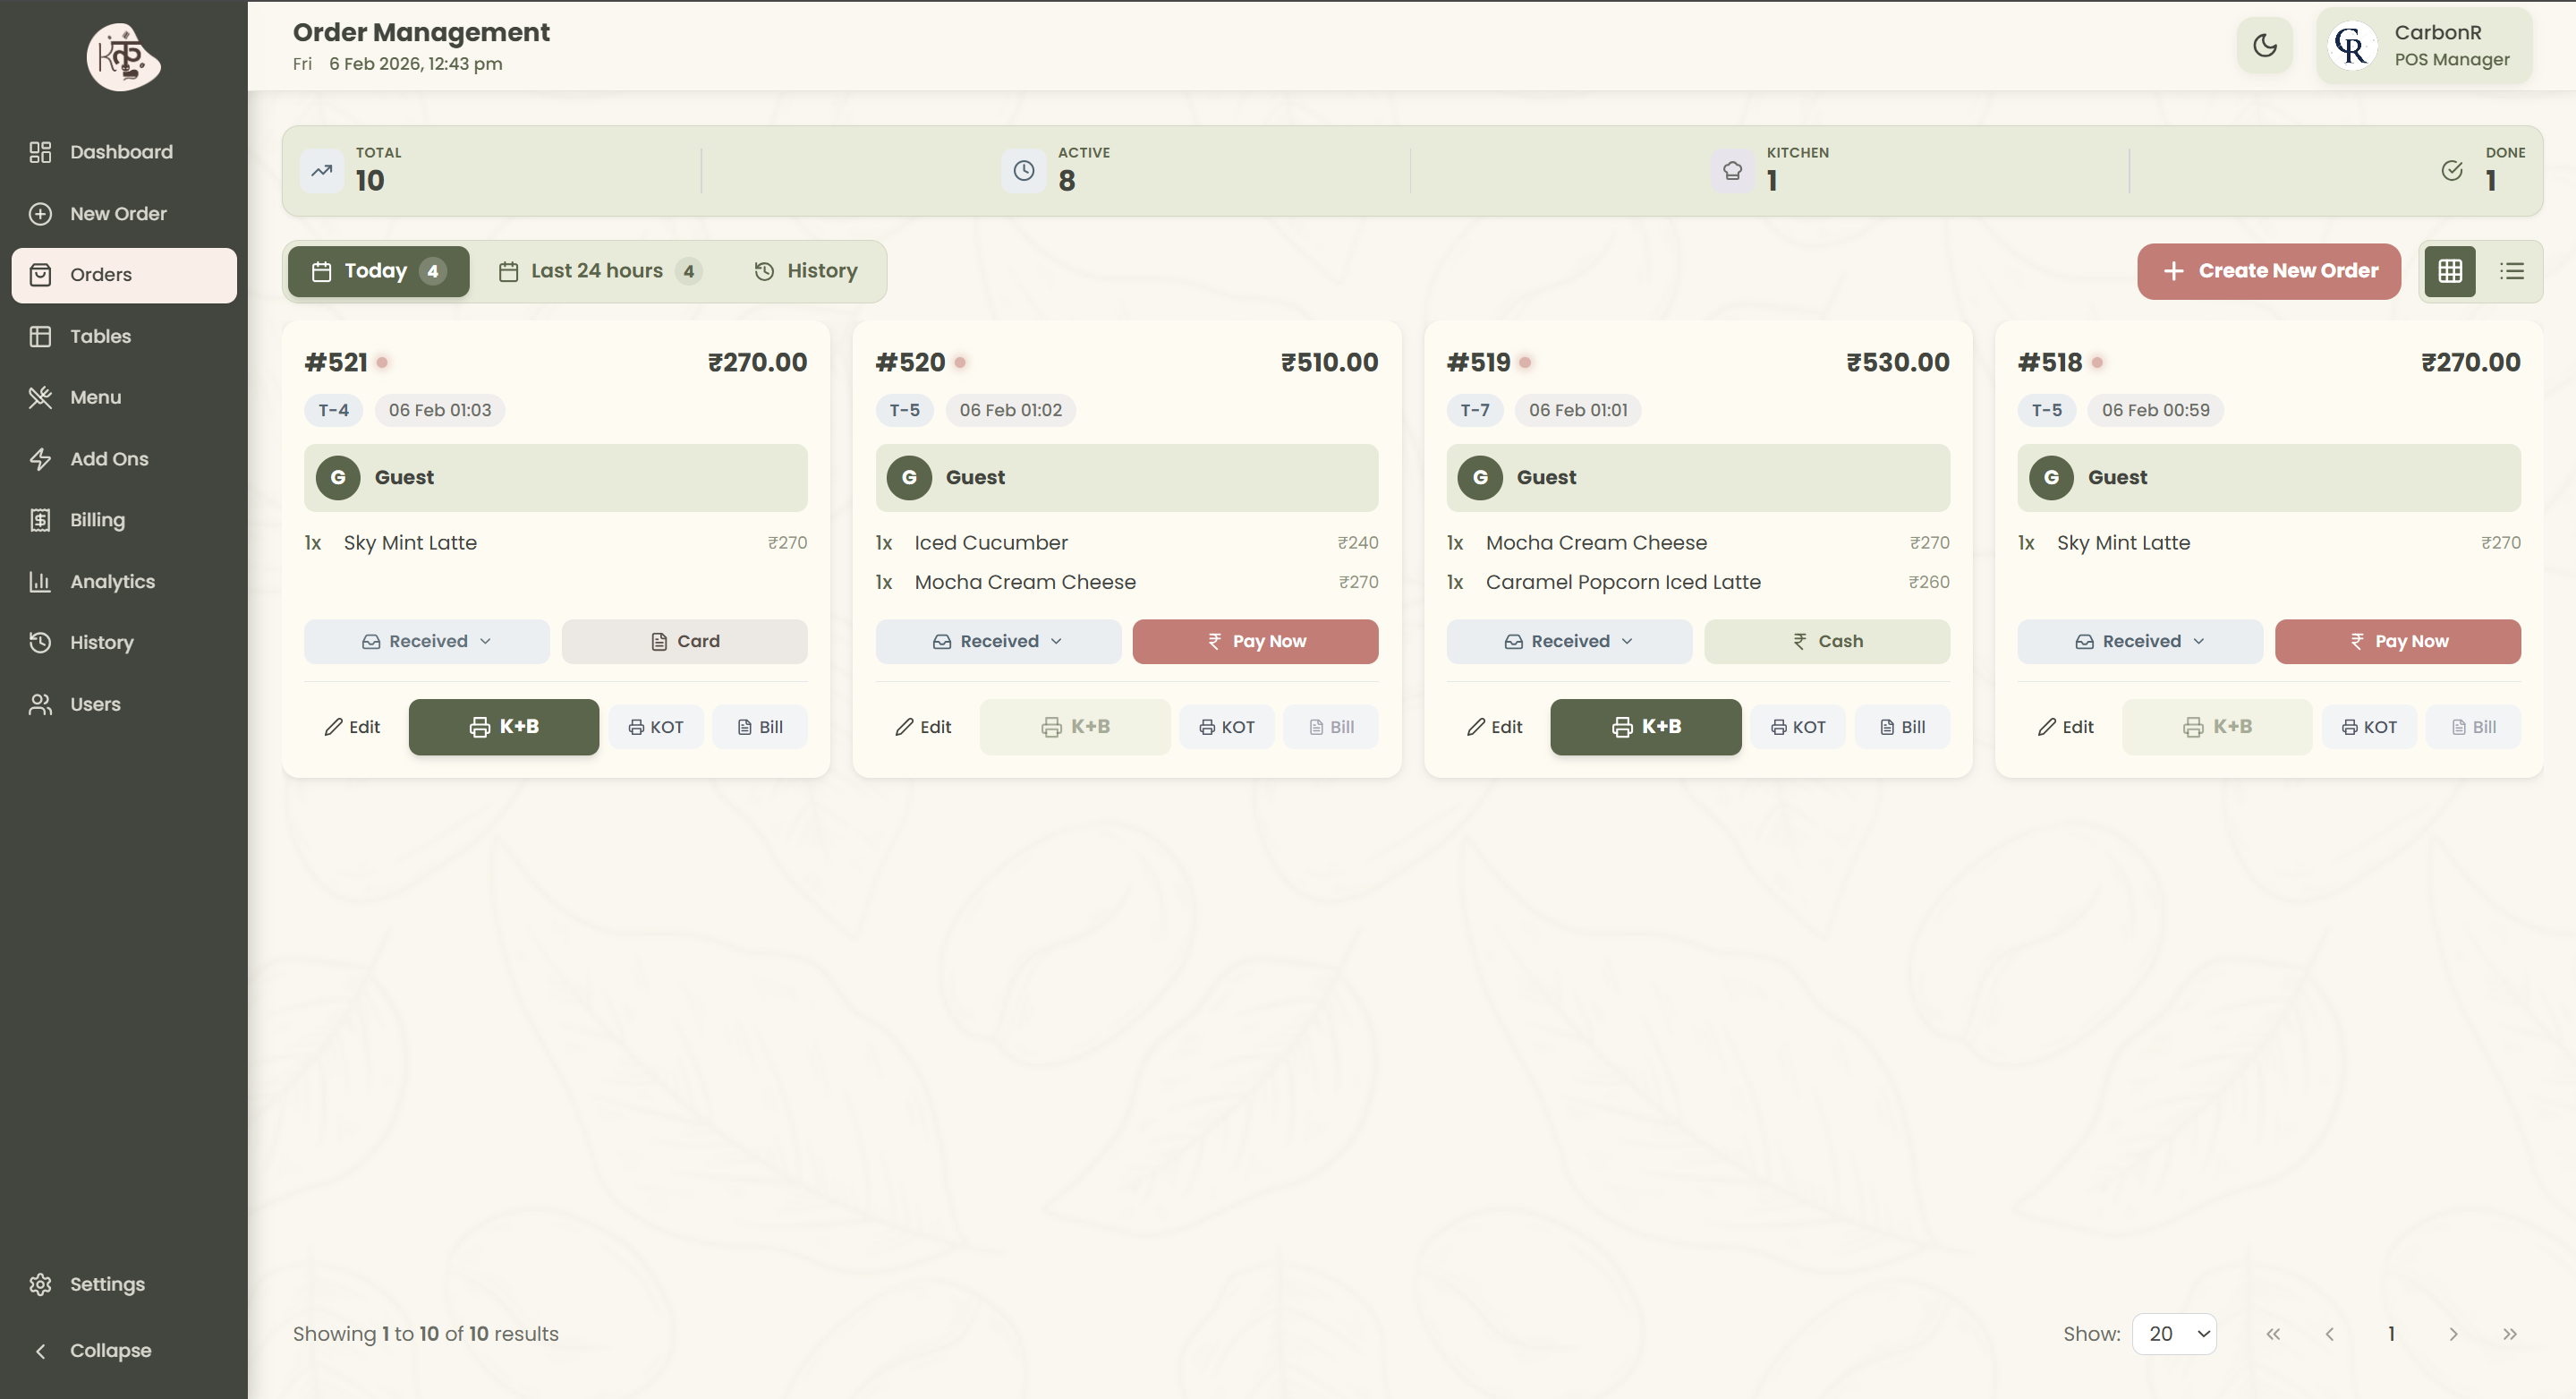Expand the Received dropdown on order #519
The height and width of the screenshot is (1399, 2576).
pos(1568,641)
